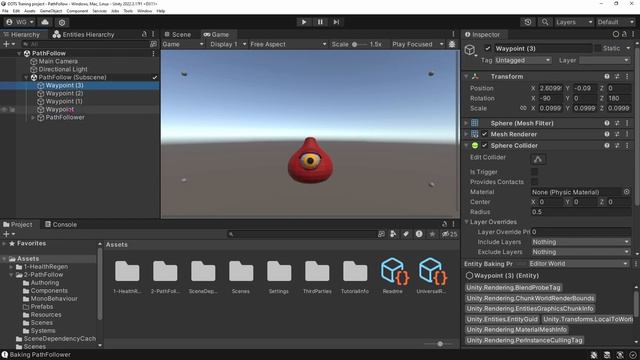Pick a Physic Material via the circle selector
Image resolution: width=640 pixels, height=360 pixels.
click(627, 192)
